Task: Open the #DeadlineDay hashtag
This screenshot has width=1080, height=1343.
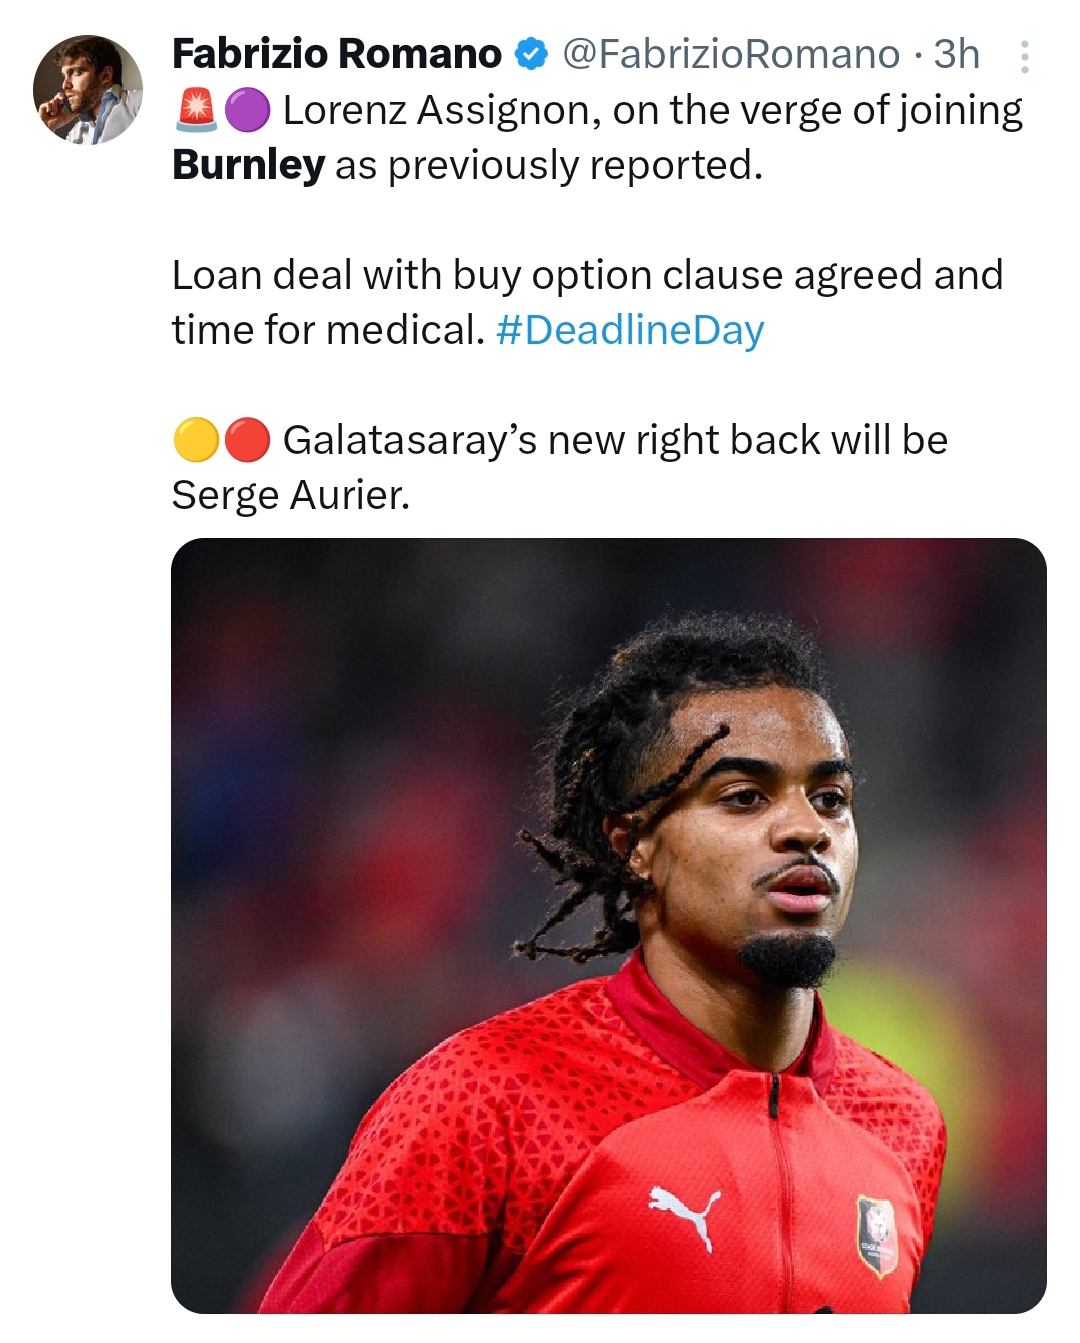Action: point(630,330)
